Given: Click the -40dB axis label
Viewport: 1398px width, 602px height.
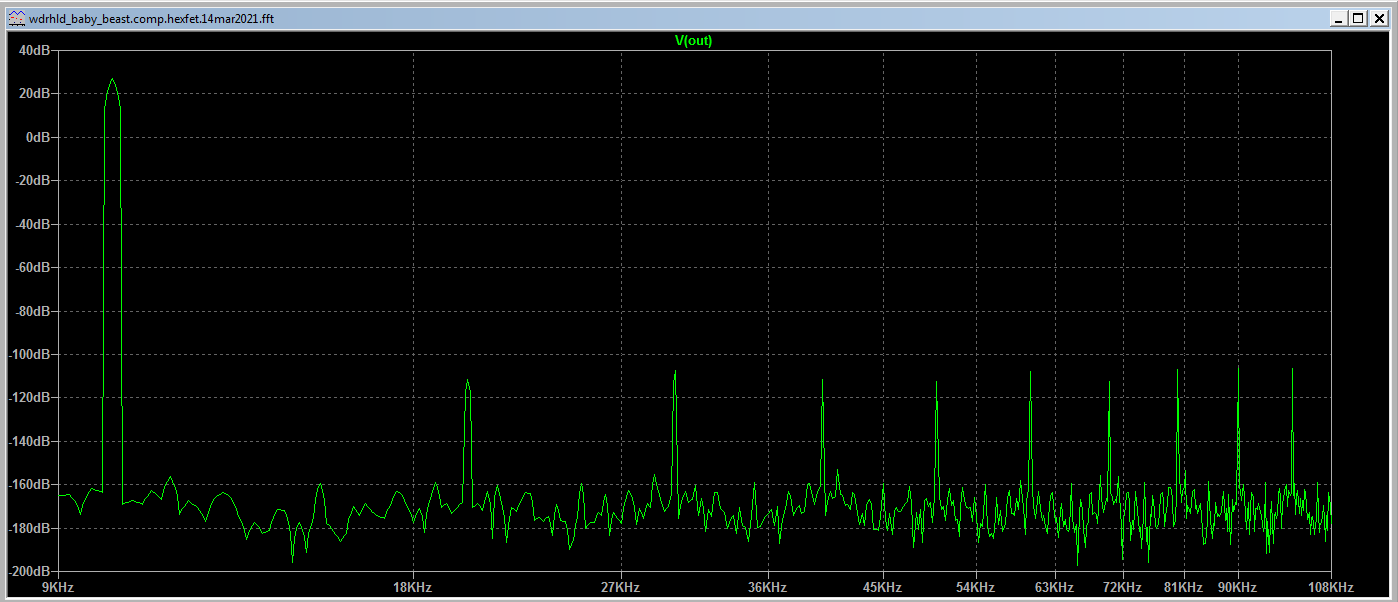Looking at the screenshot, I should [x=33, y=224].
